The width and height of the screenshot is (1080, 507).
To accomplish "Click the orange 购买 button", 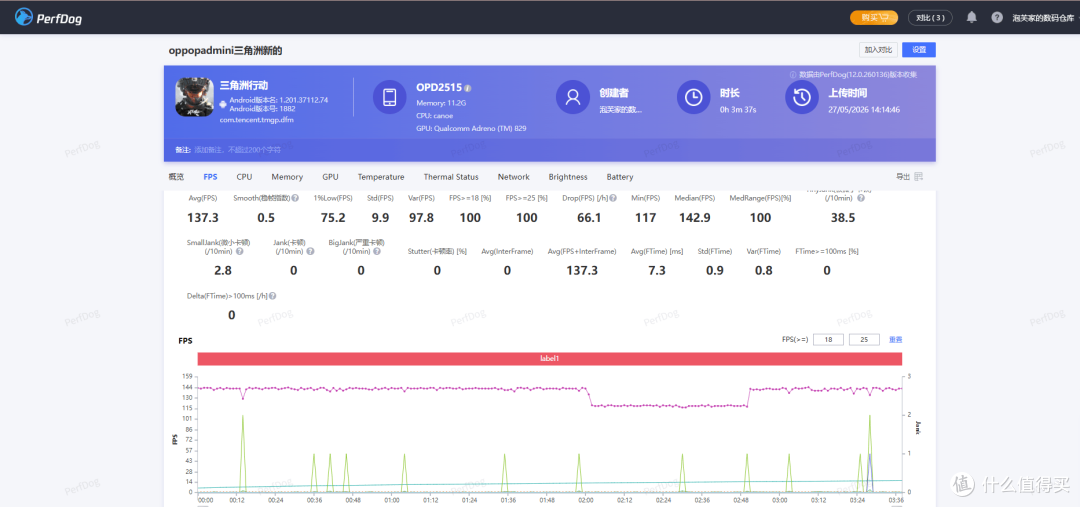I will 874,17.
